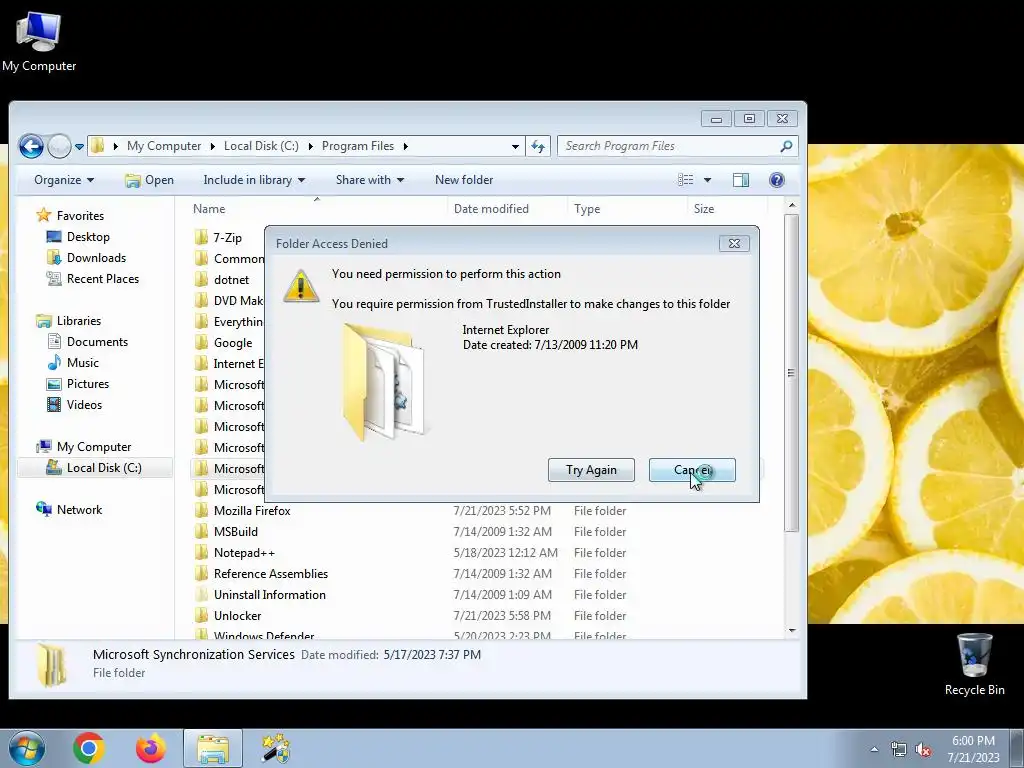The image size is (1024, 768).
Task: Click the change view icon
Action: 685,180
